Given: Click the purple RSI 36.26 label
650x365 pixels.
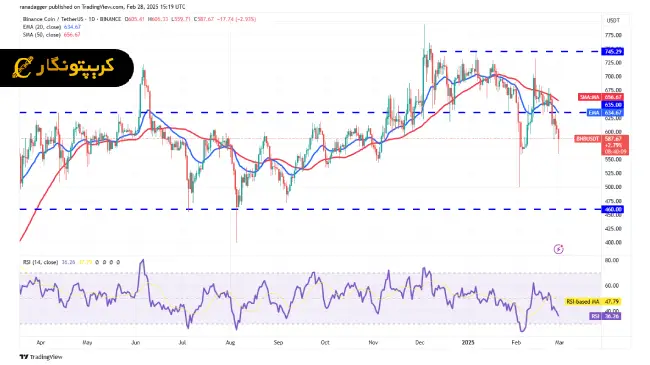Looking at the screenshot, I should click(x=605, y=316).
